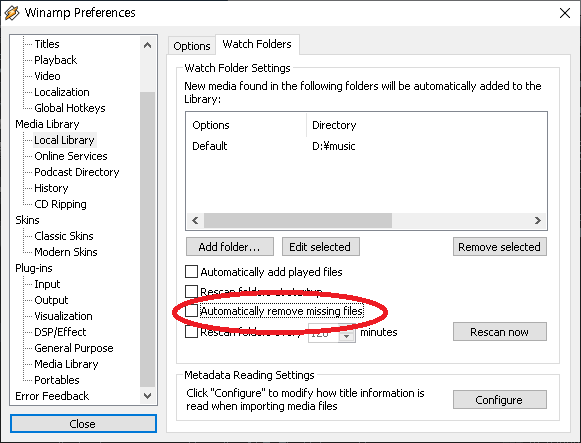Select the Plug-ins category
The height and width of the screenshot is (443, 581).
coord(34,268)
